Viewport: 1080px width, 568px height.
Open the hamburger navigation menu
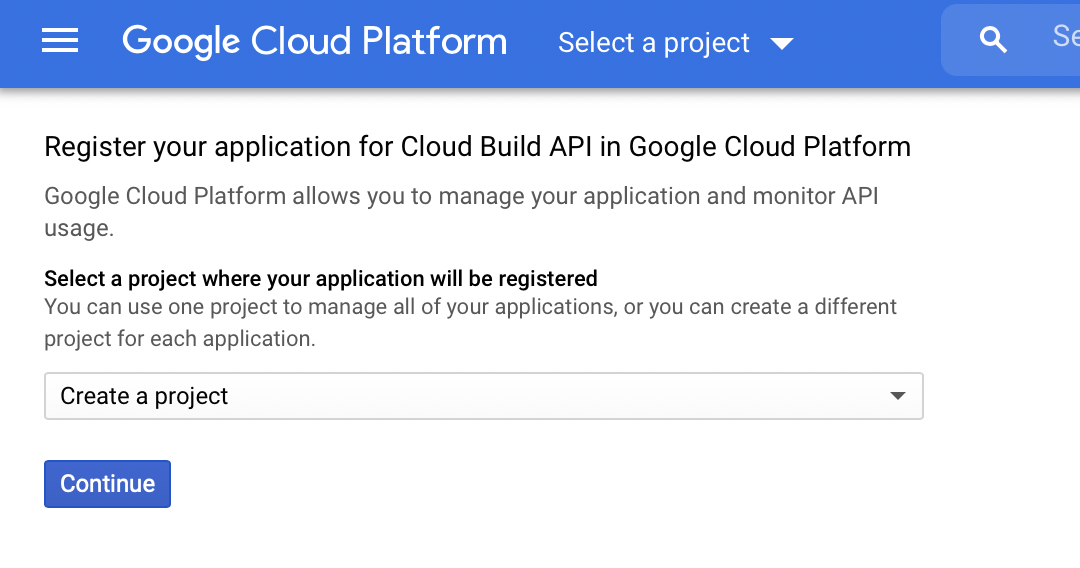(60, 41)
